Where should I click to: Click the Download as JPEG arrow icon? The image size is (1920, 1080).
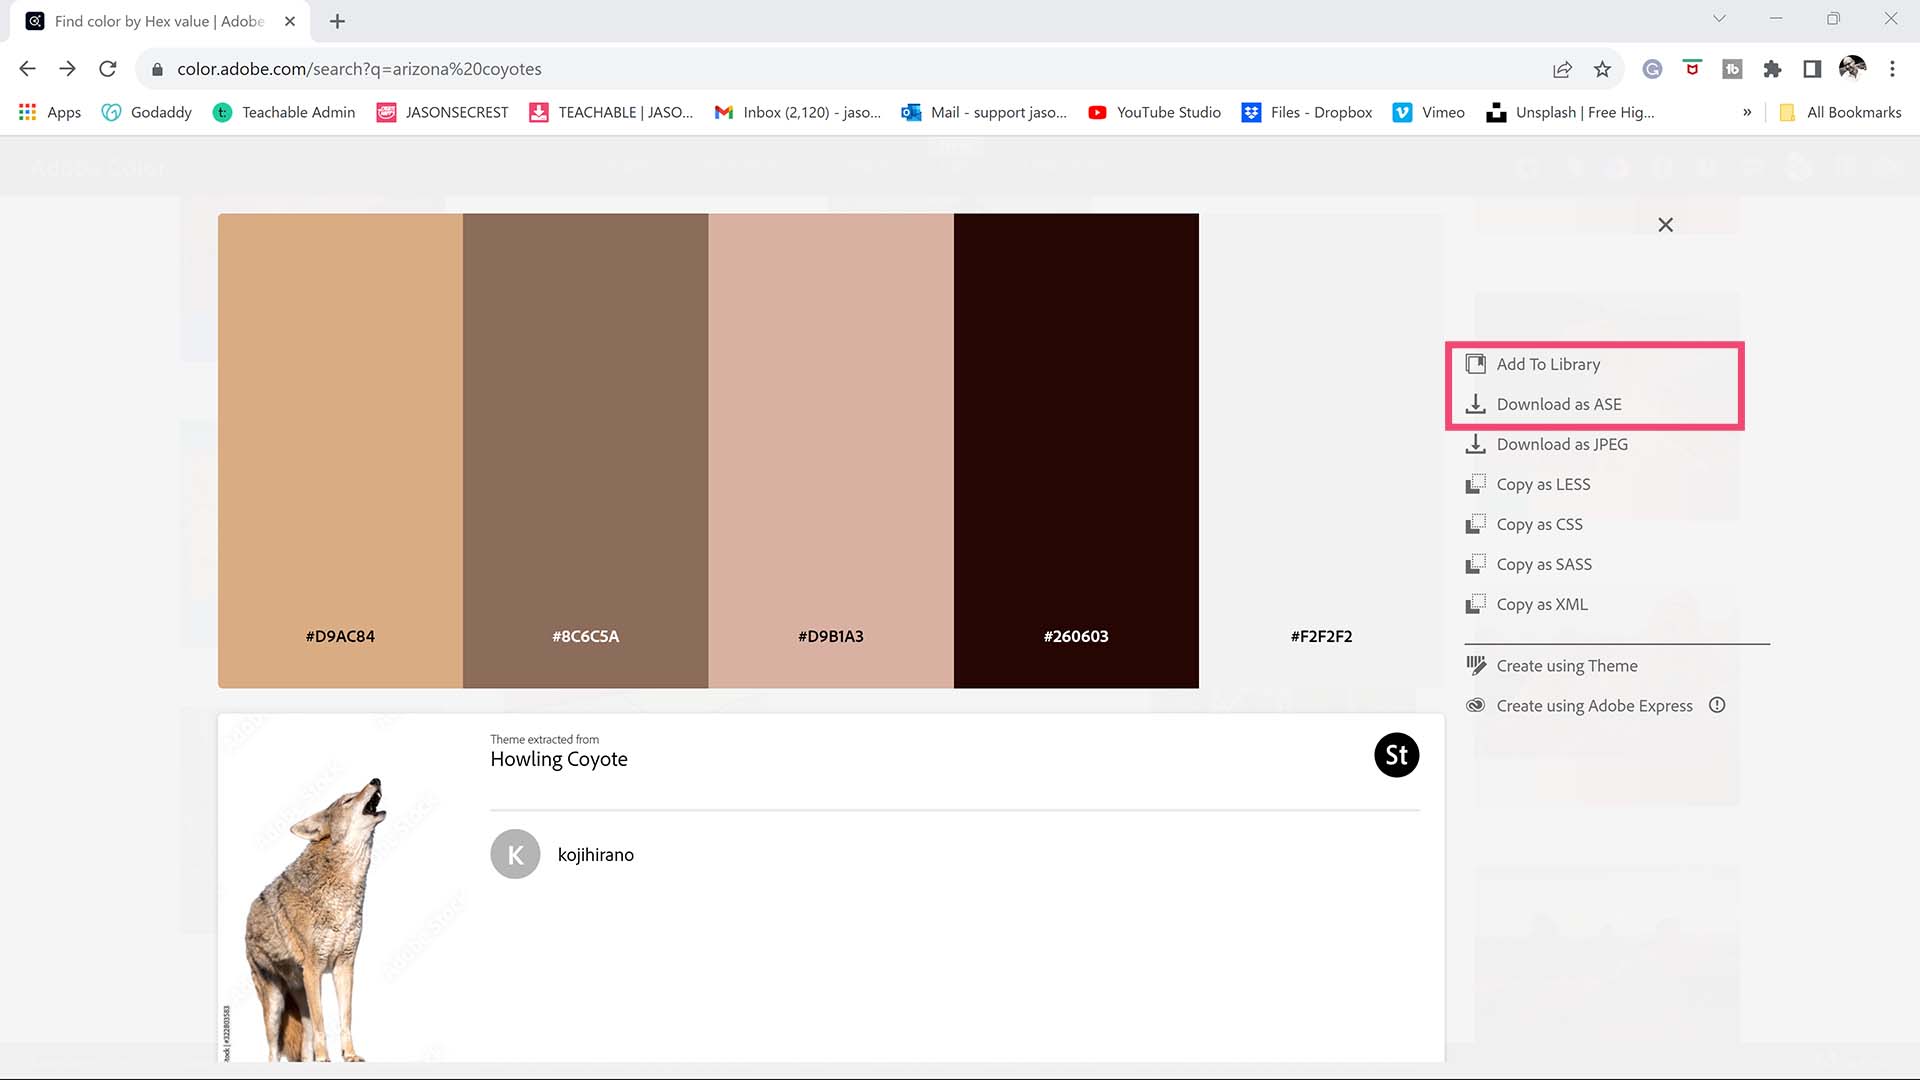(x=1475, y=444)
